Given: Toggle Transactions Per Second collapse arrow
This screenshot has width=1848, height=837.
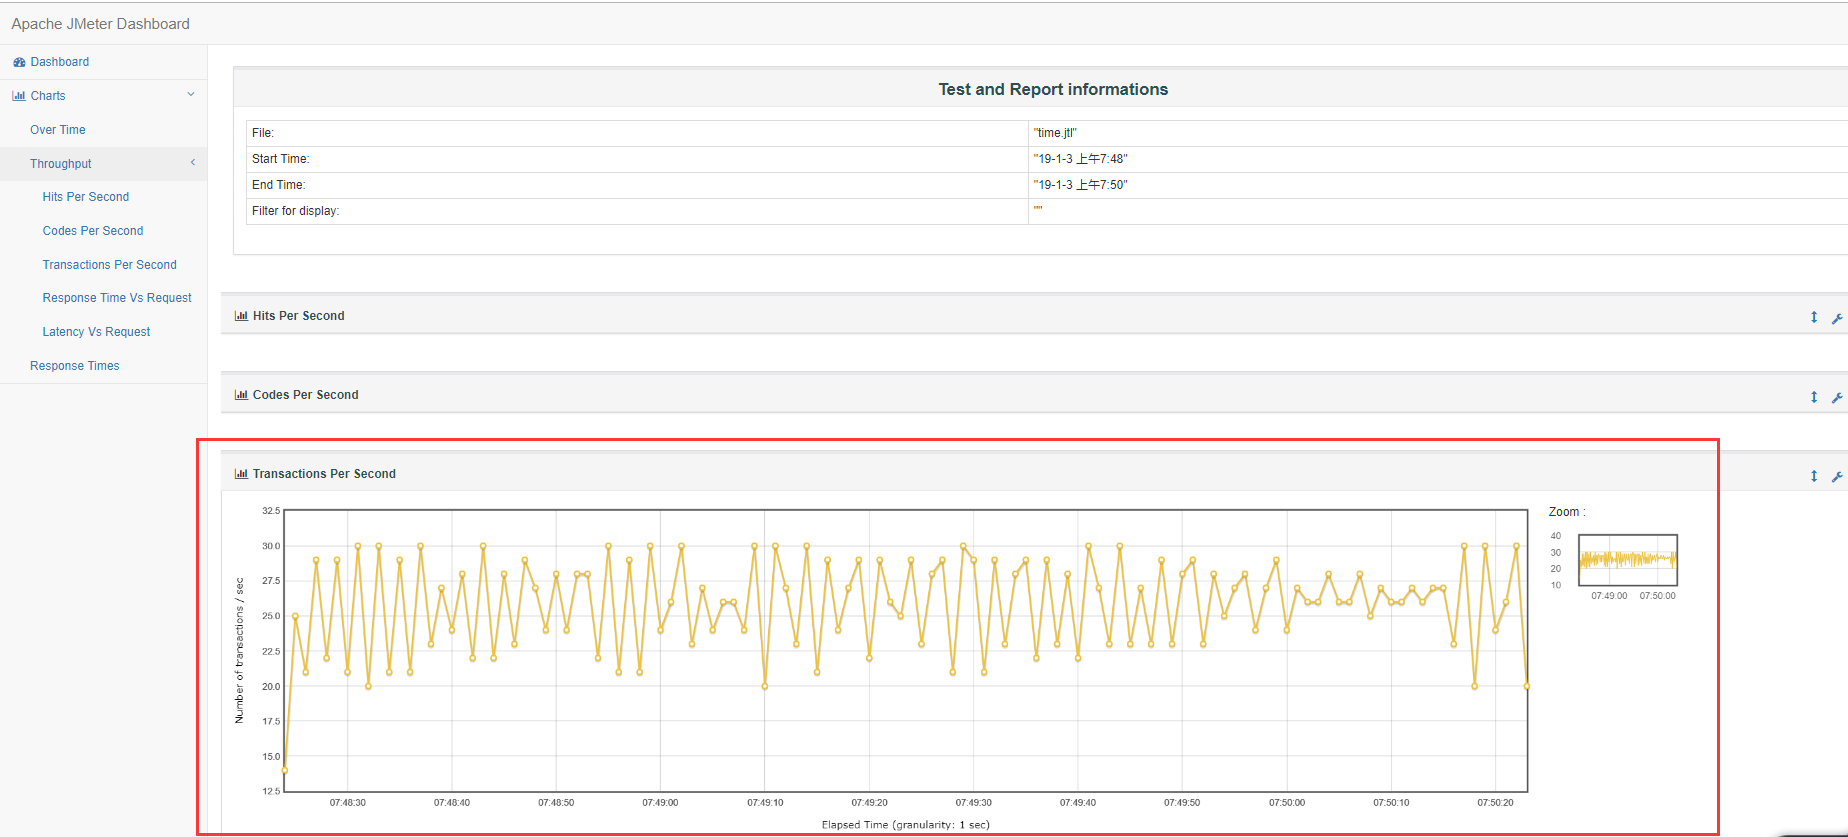Looking at the screenshot, I should 1814,476.
